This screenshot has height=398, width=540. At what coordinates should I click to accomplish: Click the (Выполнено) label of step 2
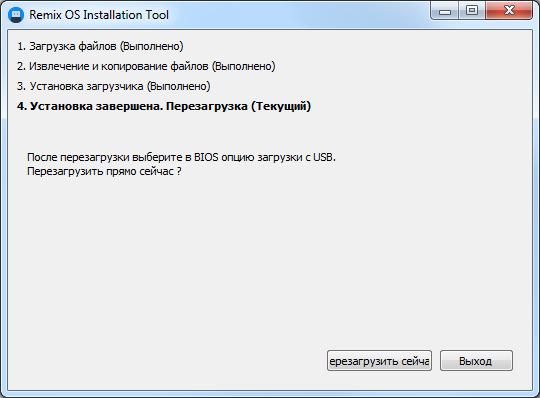[243, 66]
